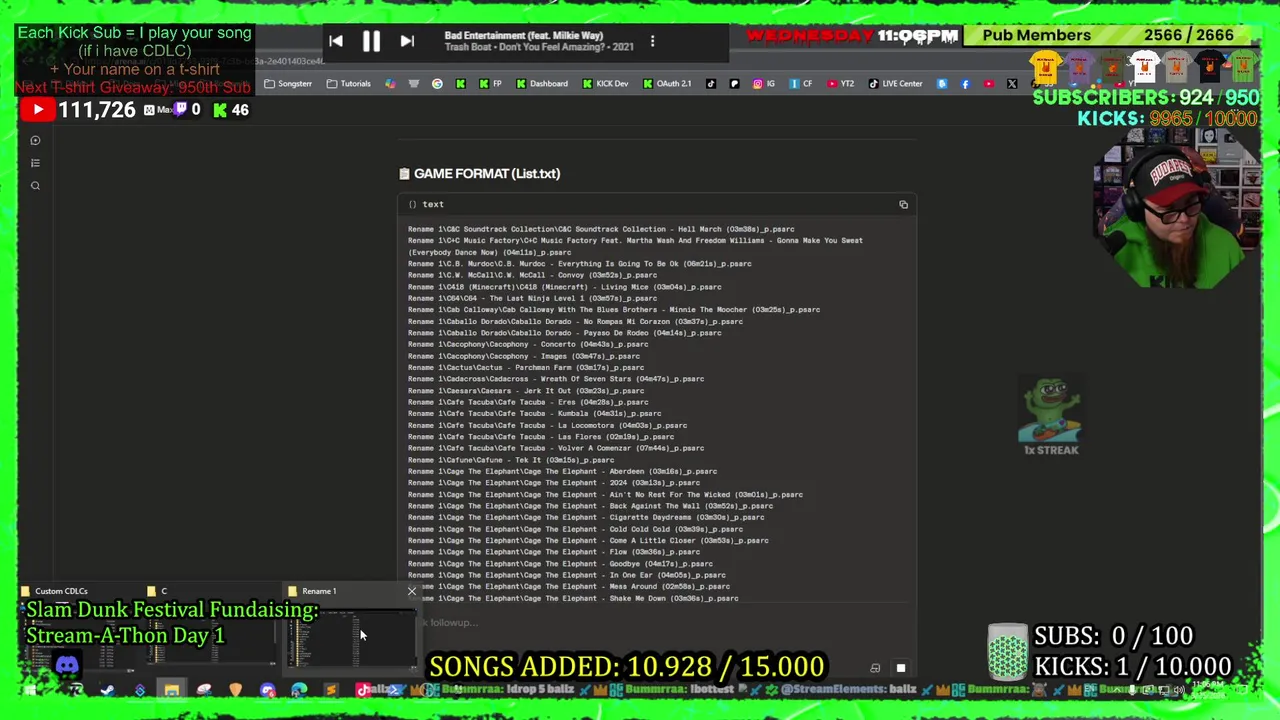This screenshot has height=720, width=1280.
Task: Open the red YouTube bookmark icon
Action: pyautogui.click(x=989, y=84)
